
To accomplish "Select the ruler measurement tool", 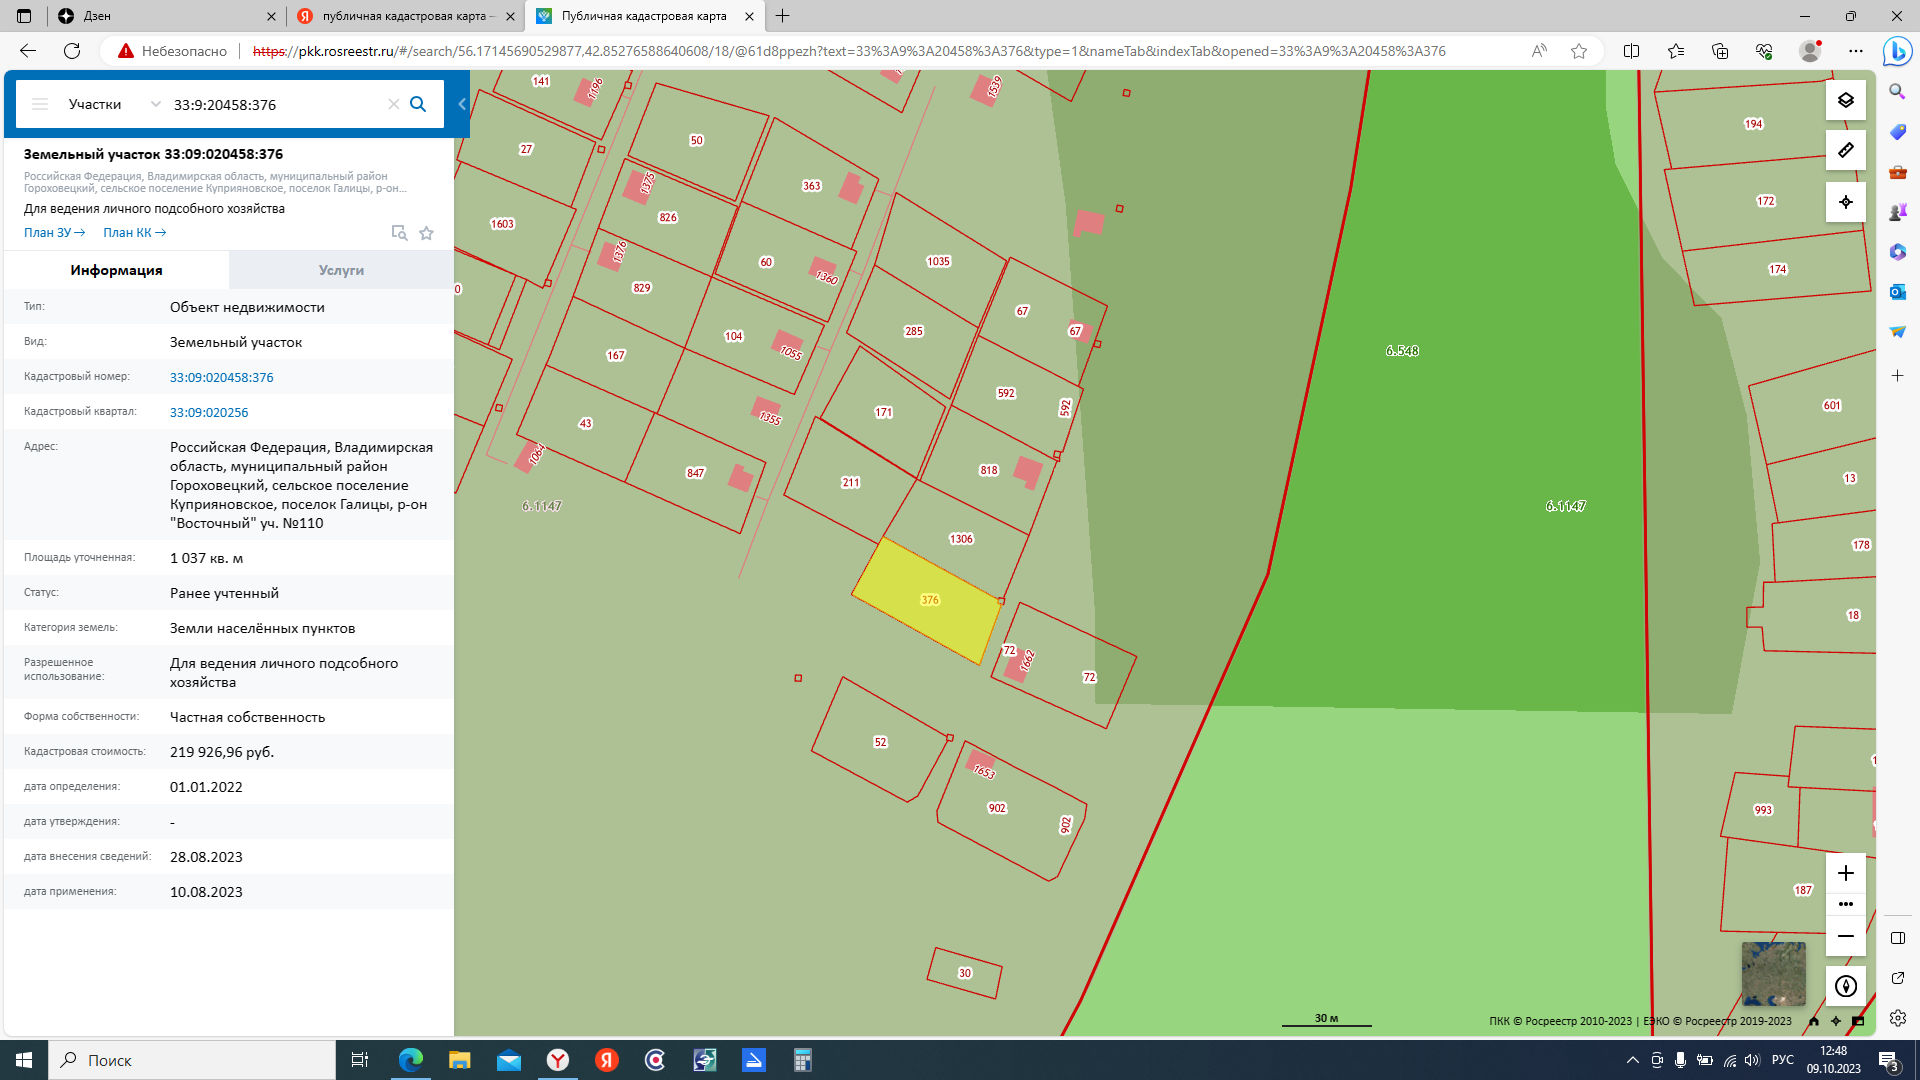I will tap(1845, 150).
